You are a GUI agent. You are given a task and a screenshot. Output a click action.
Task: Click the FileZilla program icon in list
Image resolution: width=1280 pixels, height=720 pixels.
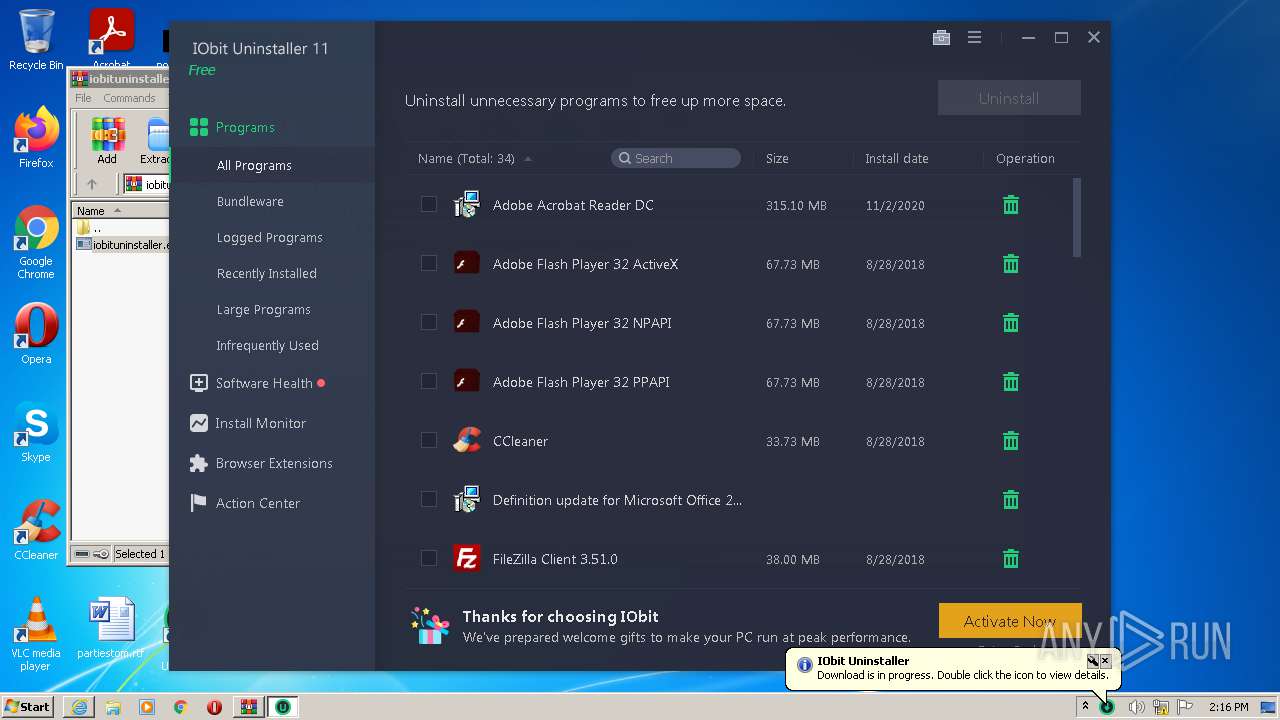tap(467, 558)
